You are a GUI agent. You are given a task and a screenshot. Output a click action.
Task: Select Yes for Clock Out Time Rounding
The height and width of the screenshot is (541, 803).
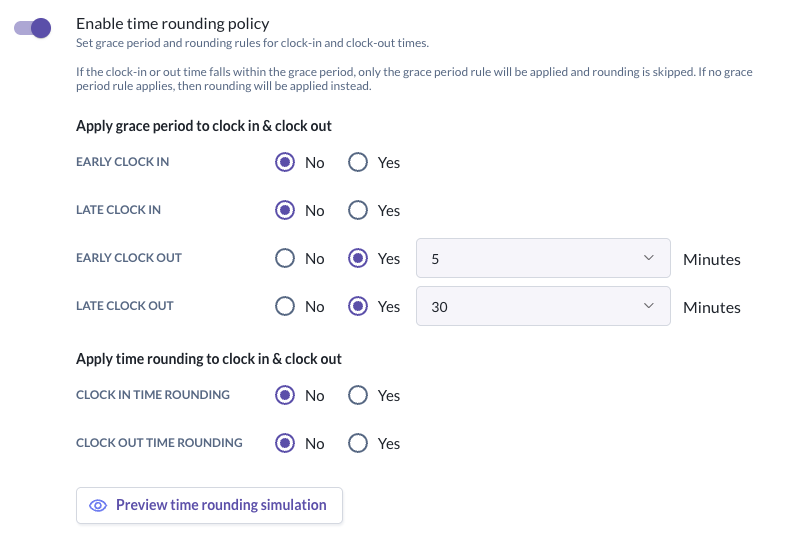358,443
